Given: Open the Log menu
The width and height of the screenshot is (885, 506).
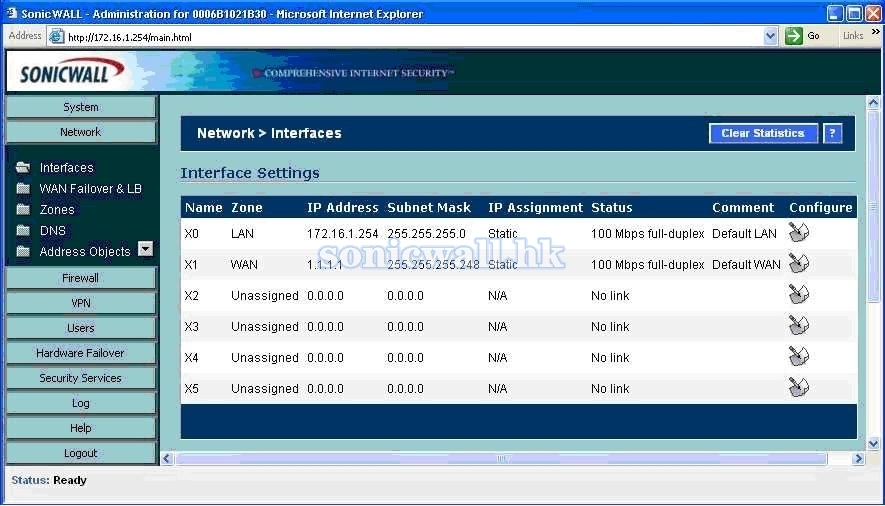Looking at the screenshot, I should click(81, 403).
